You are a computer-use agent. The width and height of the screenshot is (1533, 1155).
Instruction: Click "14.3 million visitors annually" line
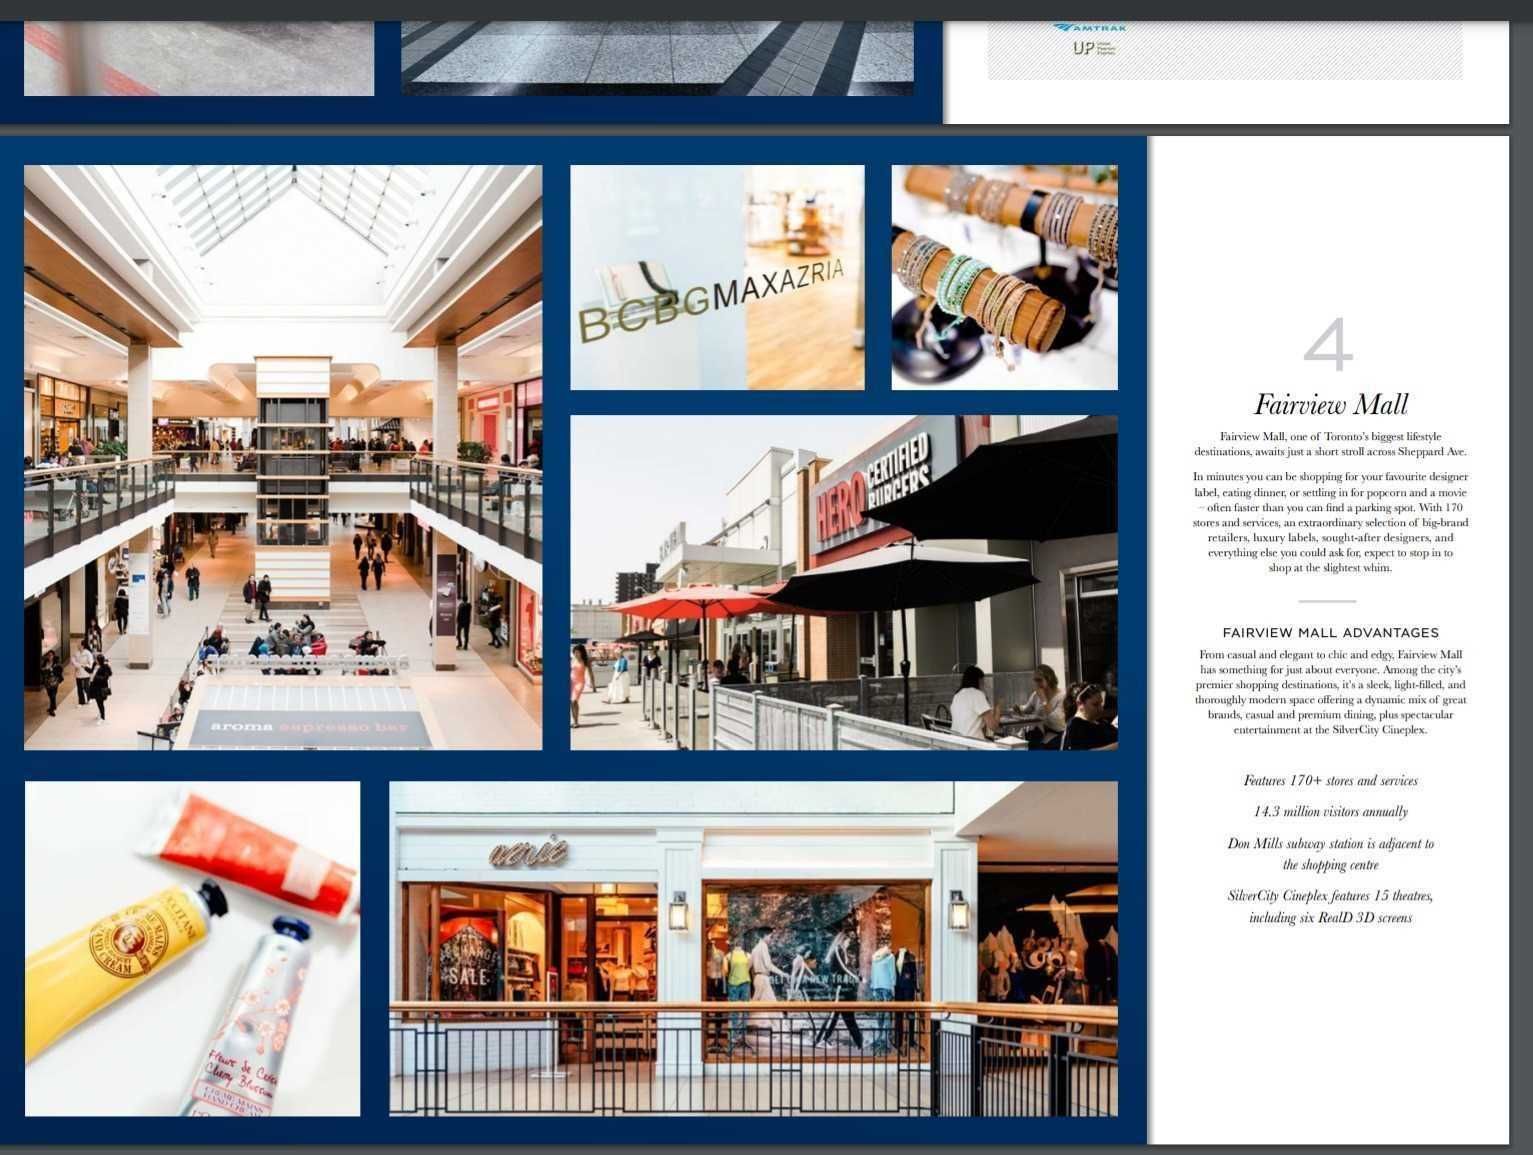click(x=1330, y=812)
